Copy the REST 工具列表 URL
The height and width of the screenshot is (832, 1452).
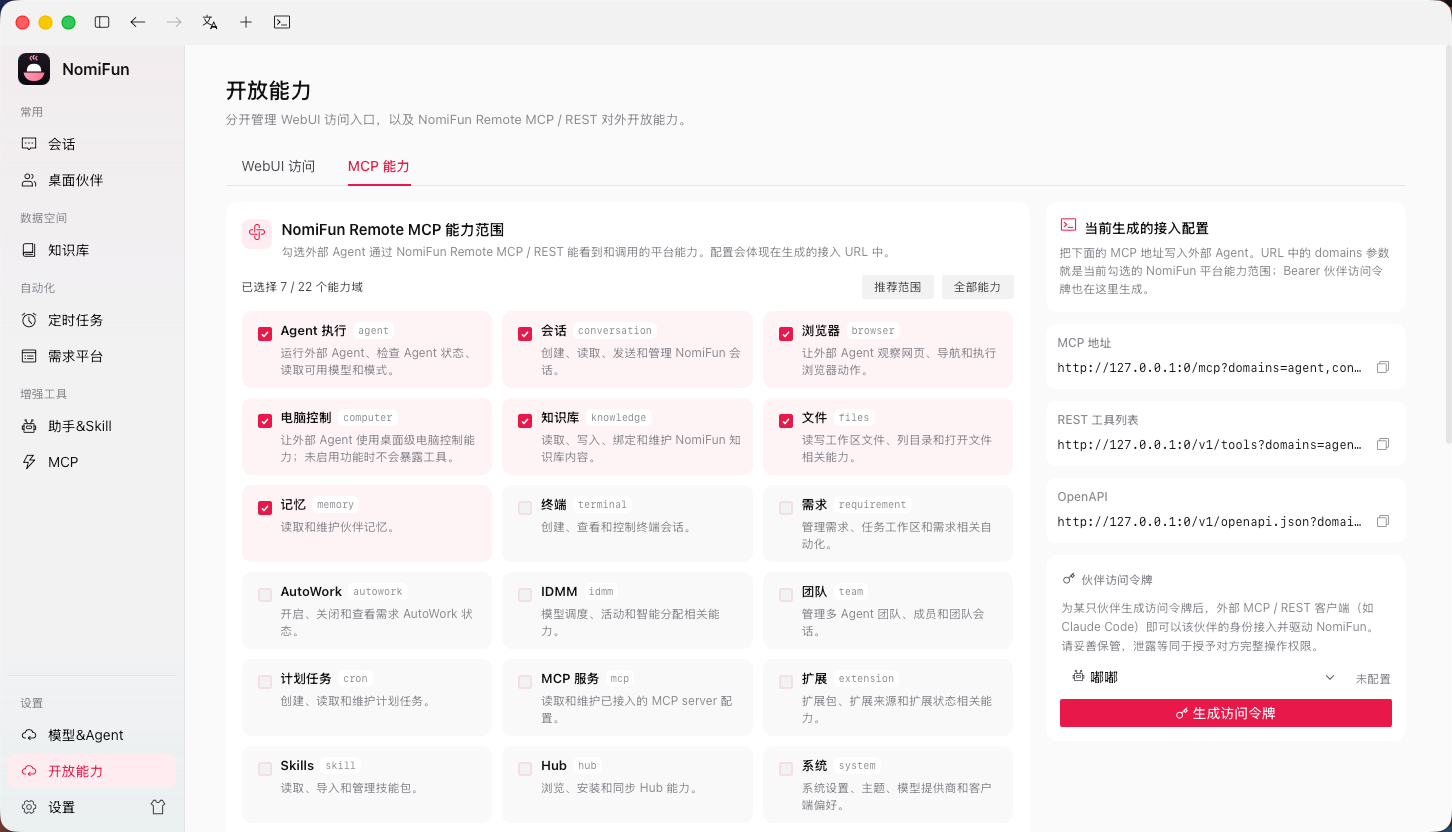tap(1383, 444)
